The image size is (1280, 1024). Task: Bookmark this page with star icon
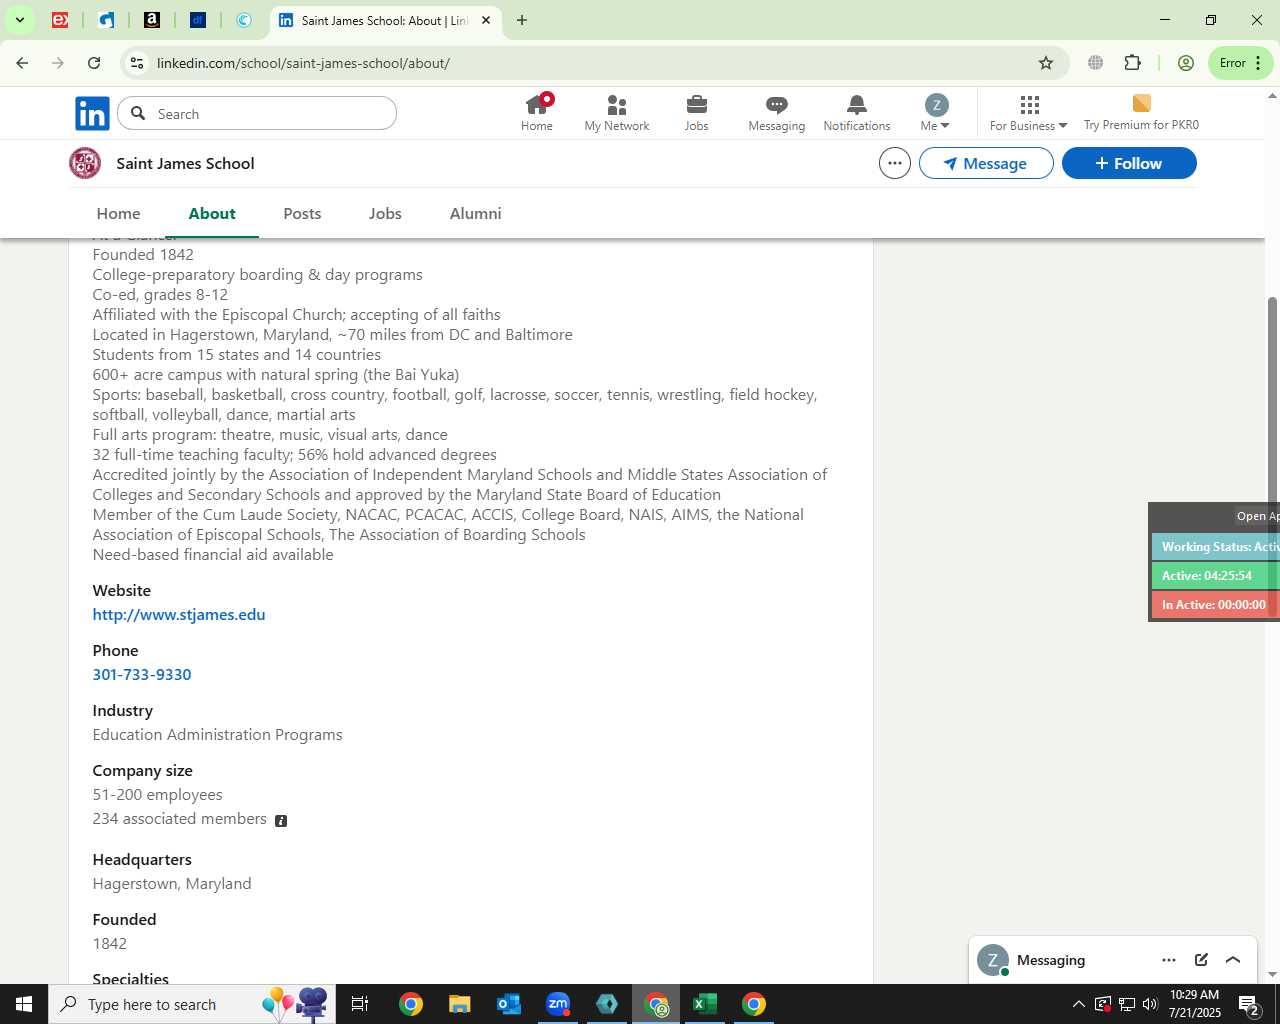click(1046, 63)
